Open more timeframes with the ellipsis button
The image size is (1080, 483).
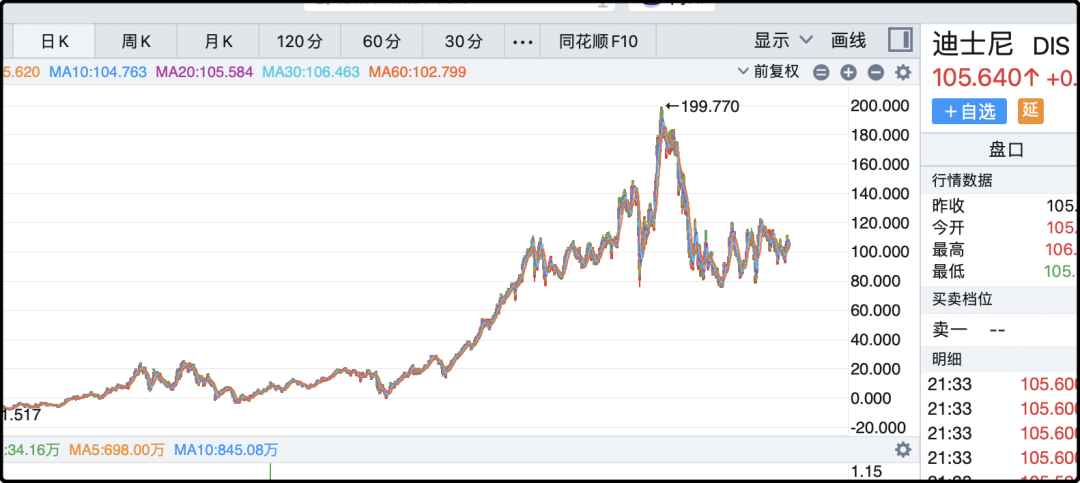click(523, 42)
